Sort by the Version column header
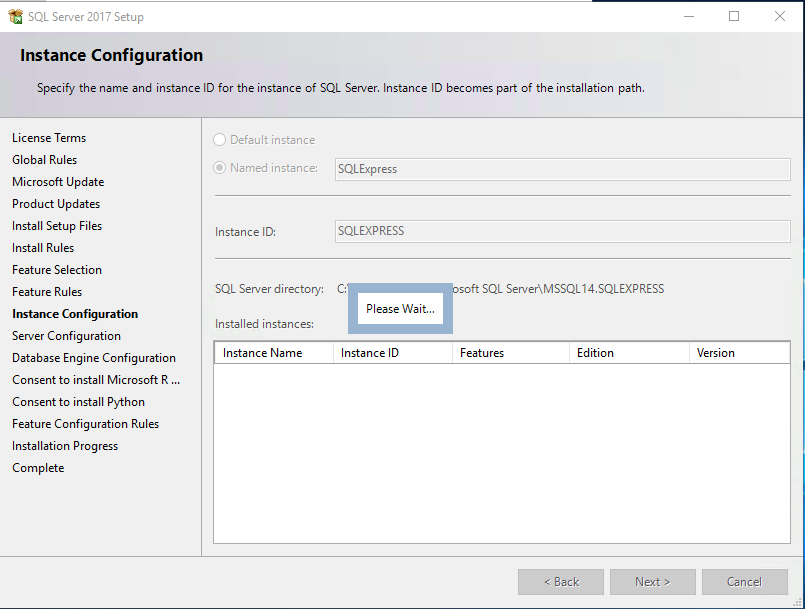 [x=739, y=353]
